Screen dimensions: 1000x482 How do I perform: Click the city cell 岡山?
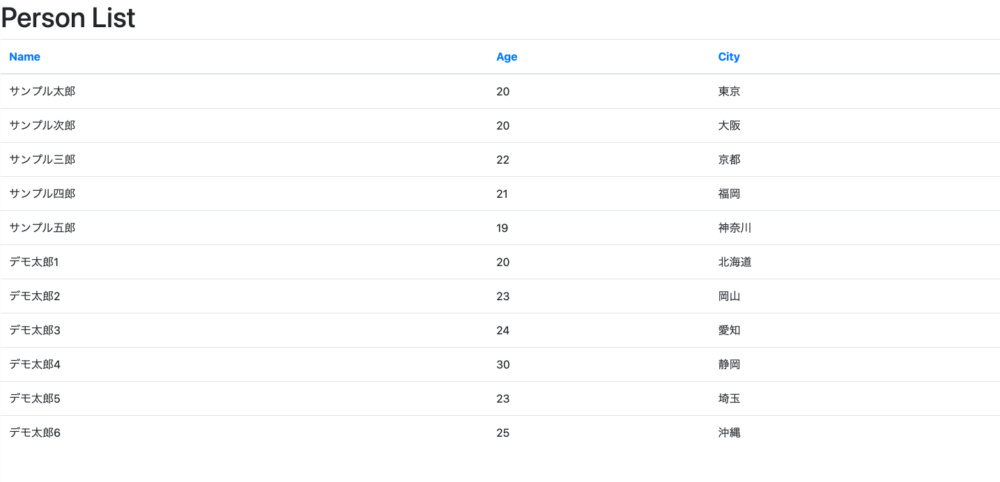[x=729, y=296]
